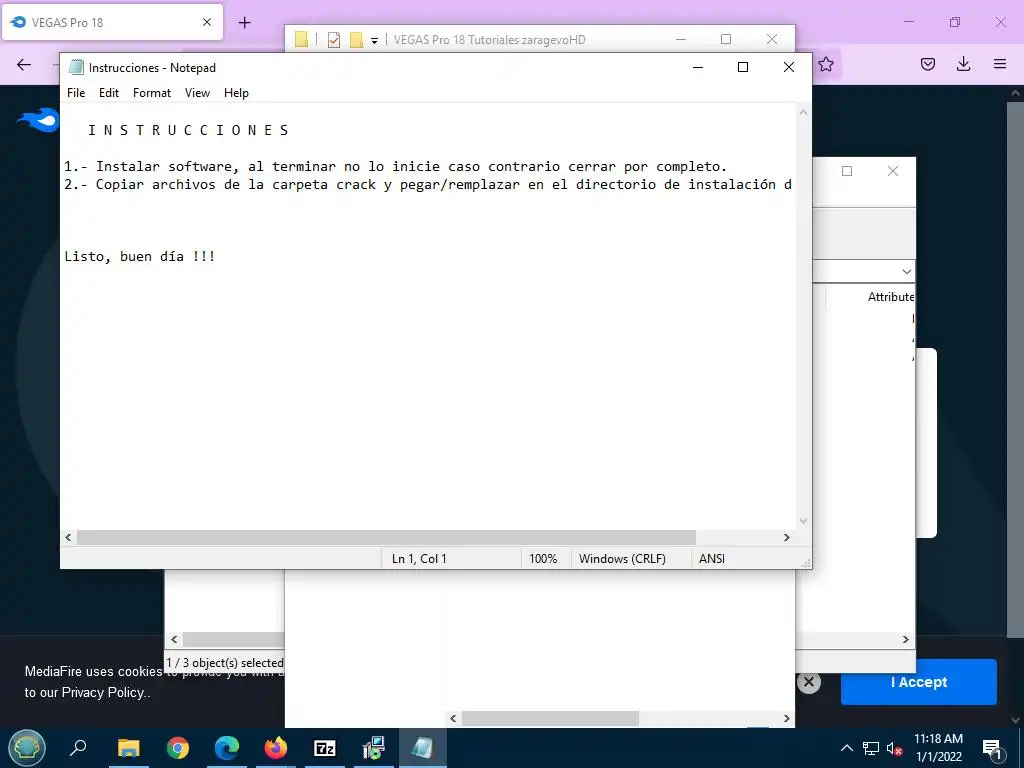Viewport: 1024px width, 768px height.
Task: Click Explorer window scroll right arrow
Action: pos(787,718)
